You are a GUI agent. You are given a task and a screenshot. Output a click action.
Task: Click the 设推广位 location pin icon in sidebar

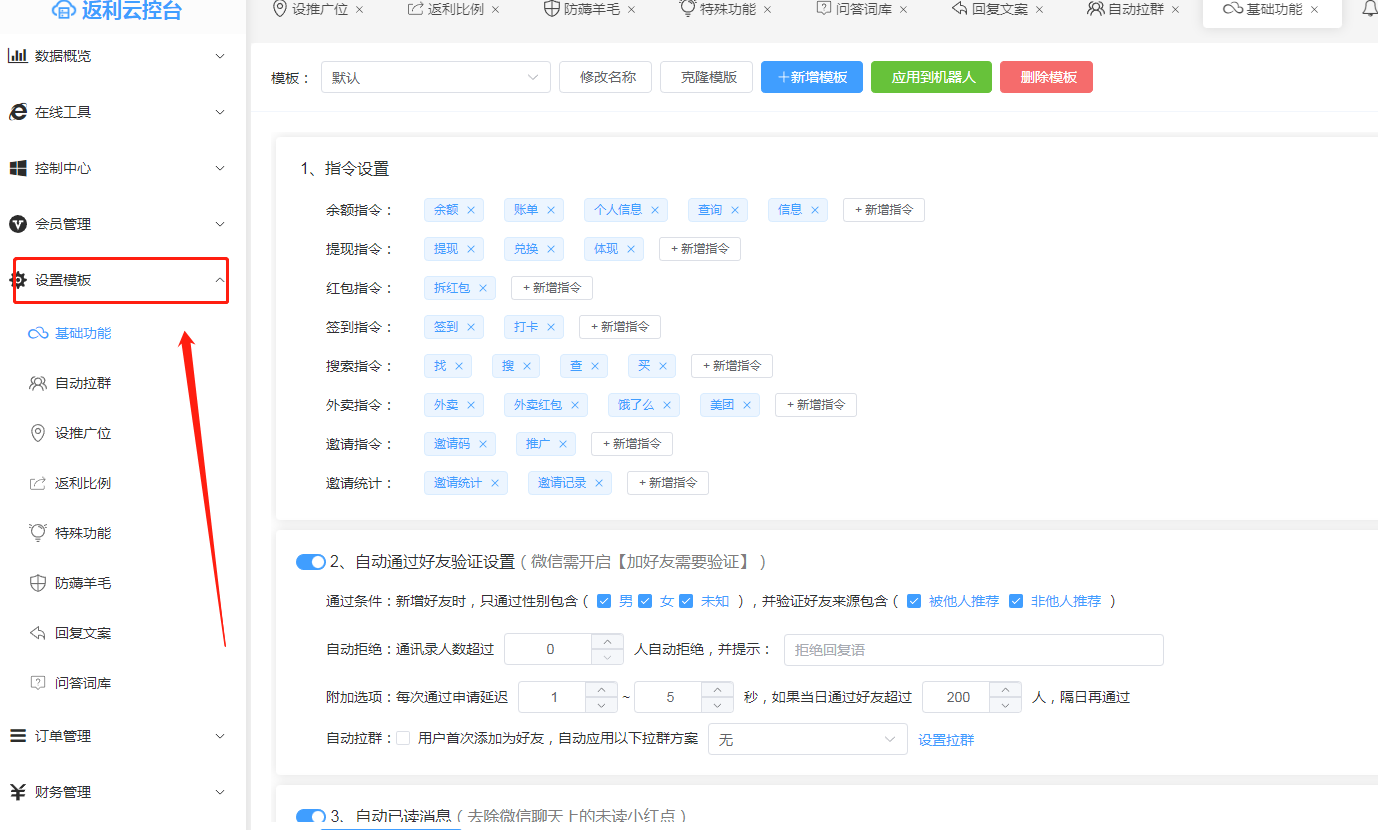(38, 433)
